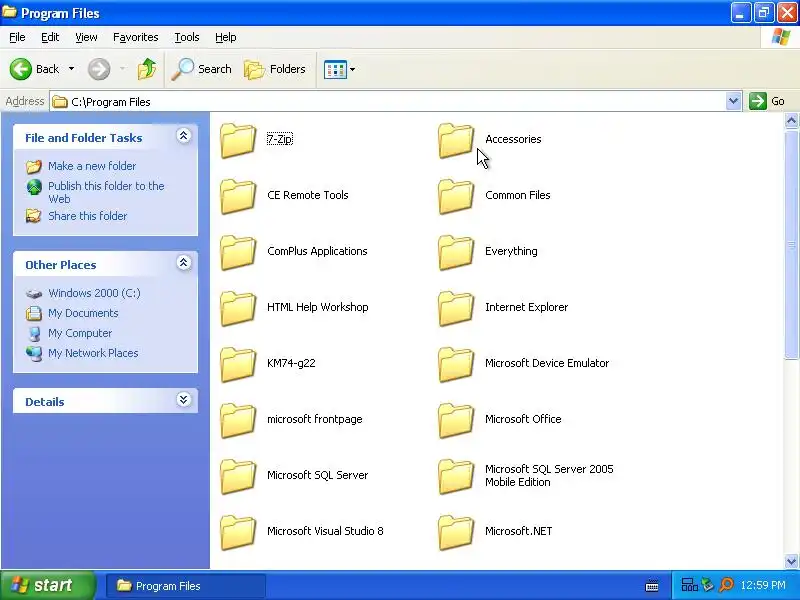This screenshot has height=600, width=800.
Task: Select SQL Server 2005 Mobile Edition folder icon
Action: pyautogui.click(x=456, y=477)
